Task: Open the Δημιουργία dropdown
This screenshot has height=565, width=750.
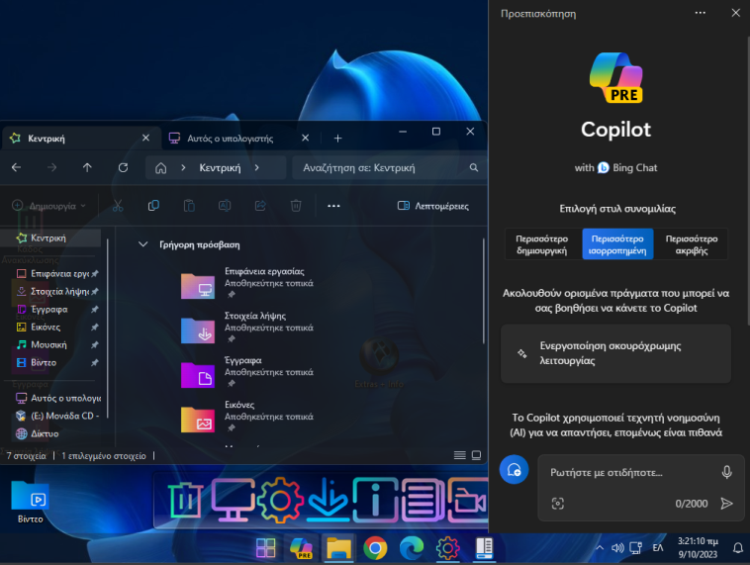Action: coord(49,206)
